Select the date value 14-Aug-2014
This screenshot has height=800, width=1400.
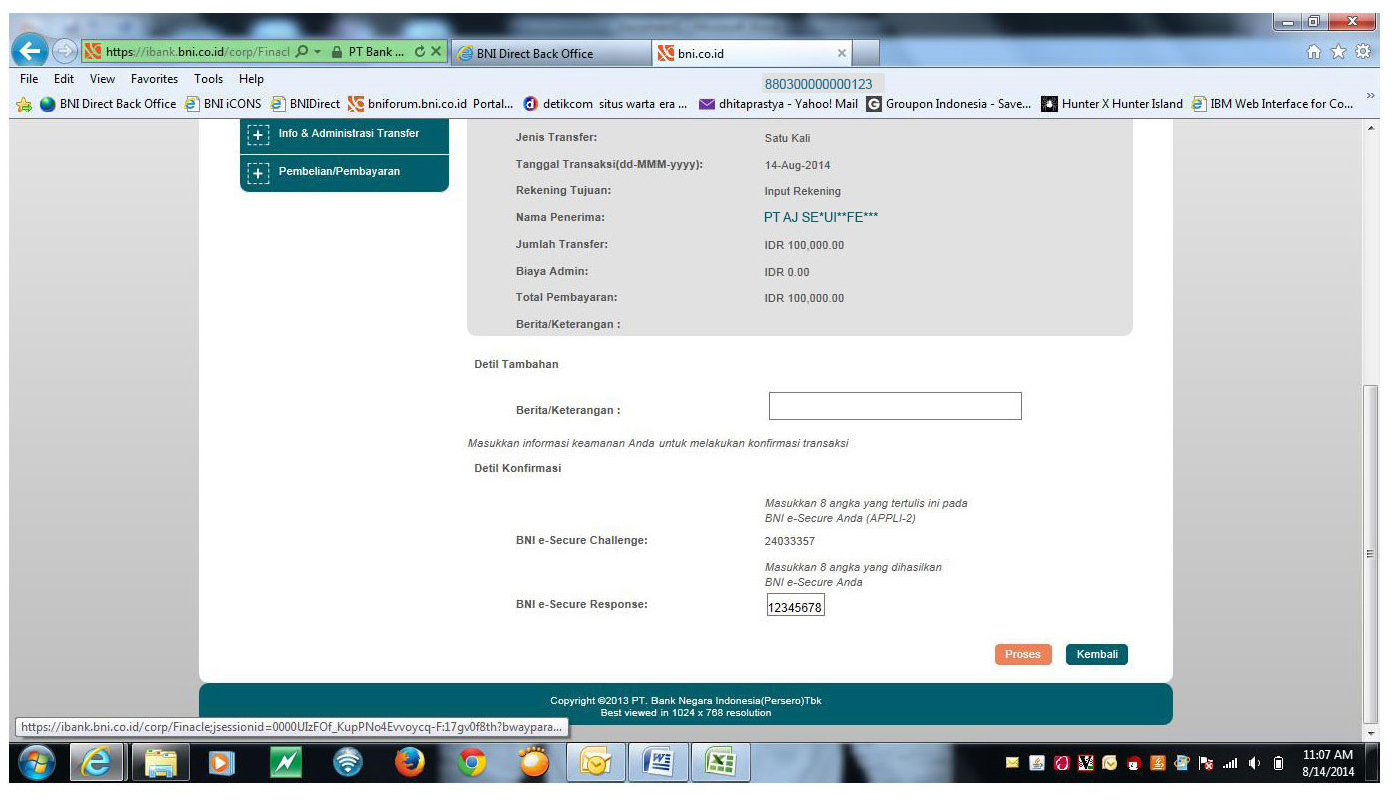798,165
